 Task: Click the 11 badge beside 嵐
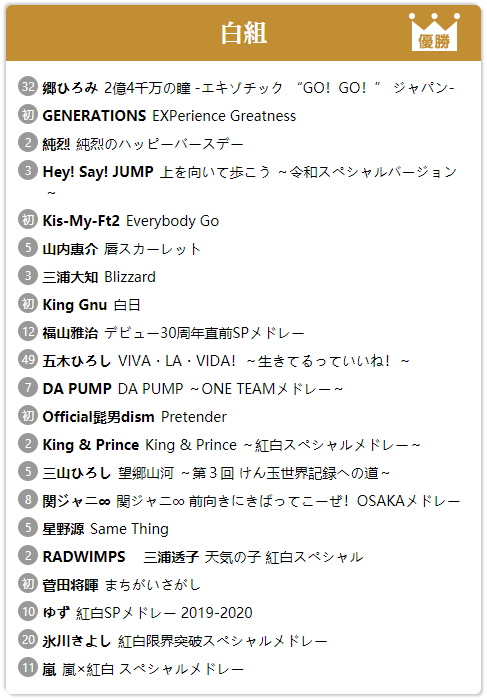click(28, 668)
